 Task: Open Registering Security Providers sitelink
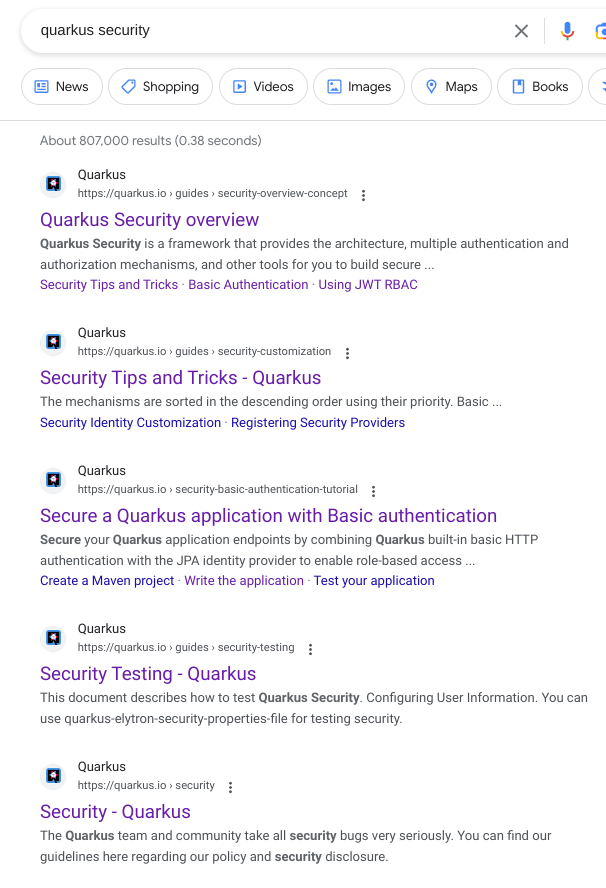tap(318, 423)
